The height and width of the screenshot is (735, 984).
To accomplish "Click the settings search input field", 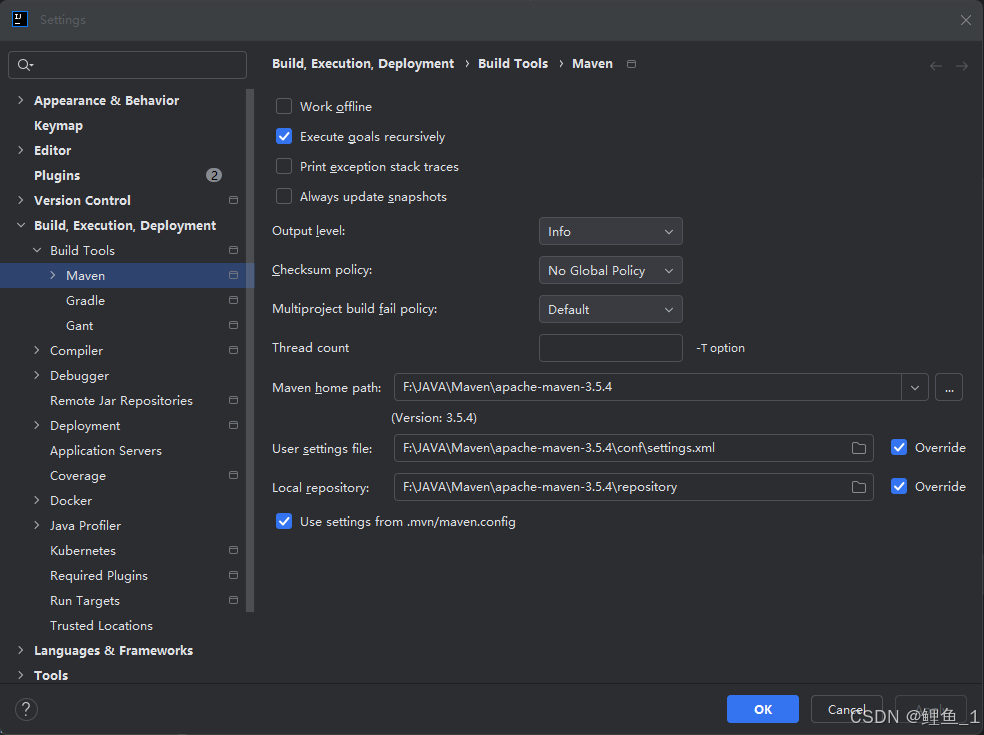I will tap(127, 65).
